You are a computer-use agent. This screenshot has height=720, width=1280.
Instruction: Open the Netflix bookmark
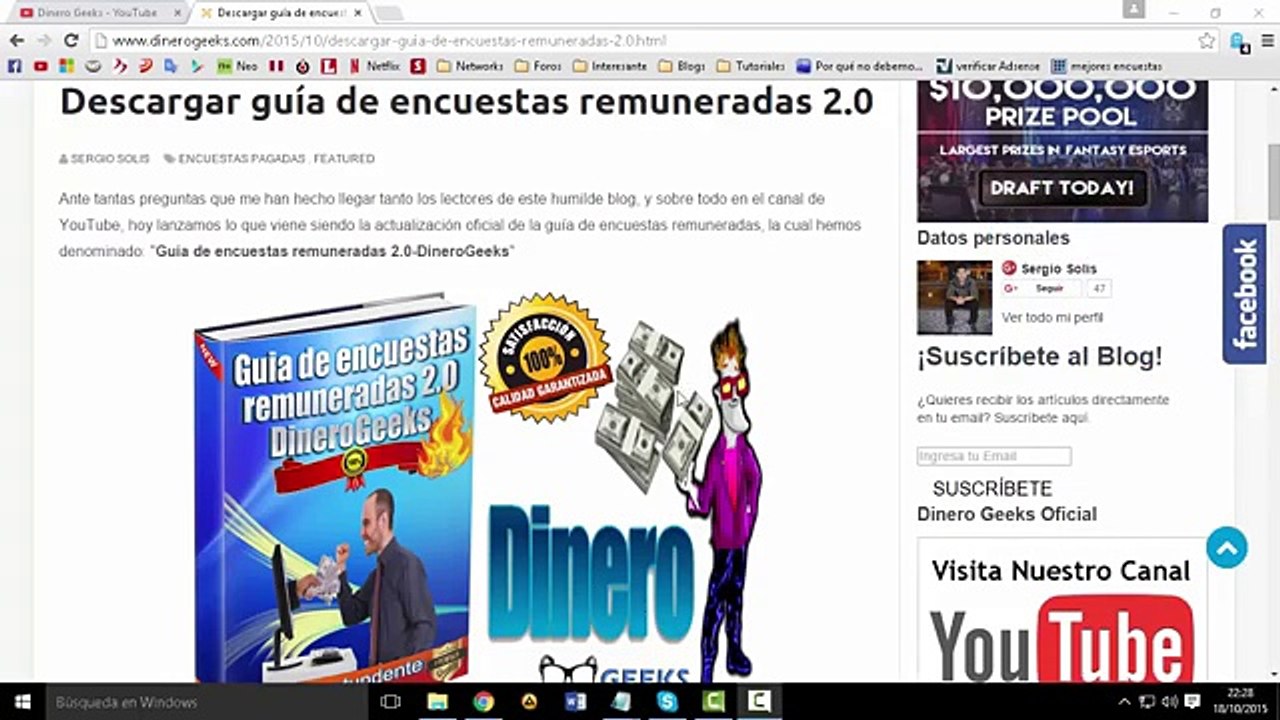[x=375, y=66]
